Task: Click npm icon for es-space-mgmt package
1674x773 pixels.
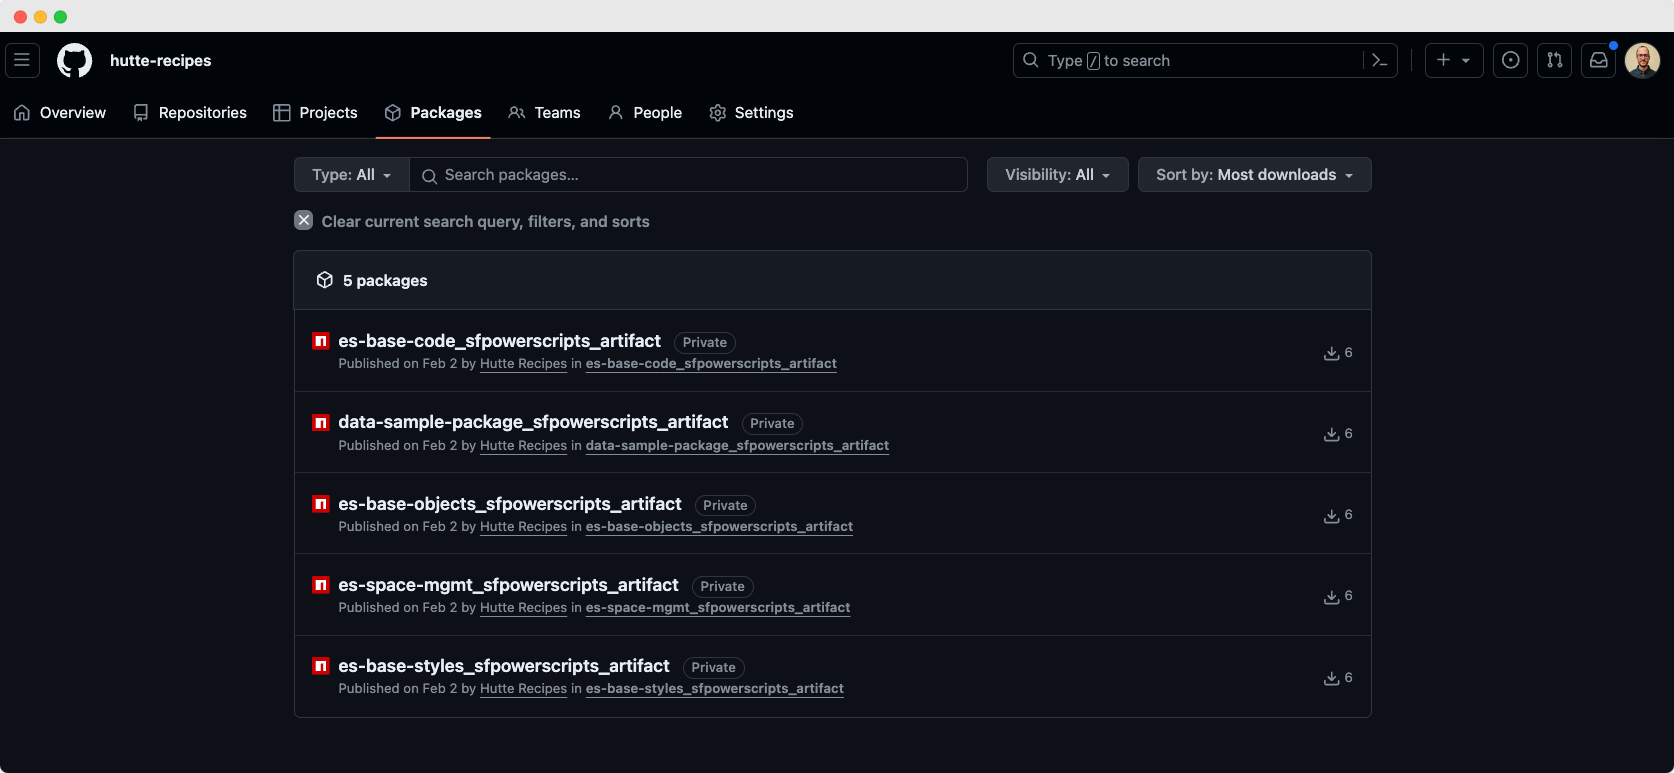Action: click(x=321, y=585)
